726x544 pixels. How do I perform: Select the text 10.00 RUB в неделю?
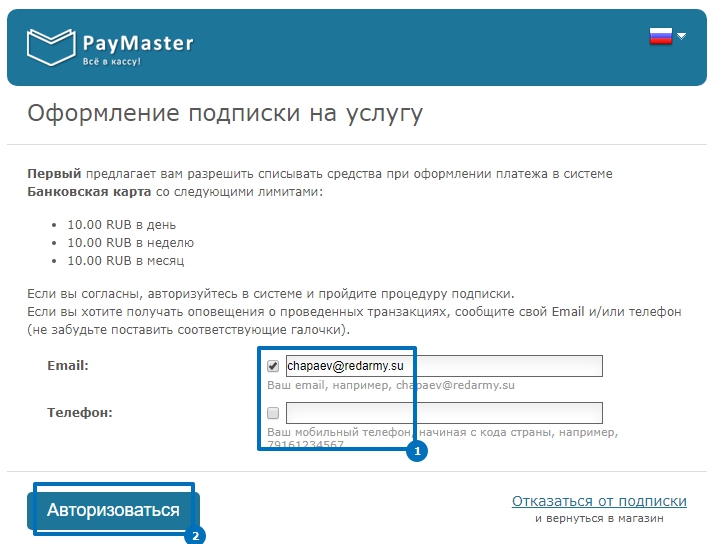click(131, 243)
